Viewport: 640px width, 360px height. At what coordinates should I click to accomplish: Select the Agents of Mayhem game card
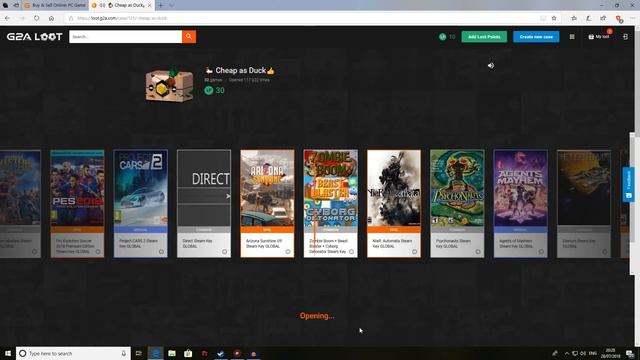point(520,203)
